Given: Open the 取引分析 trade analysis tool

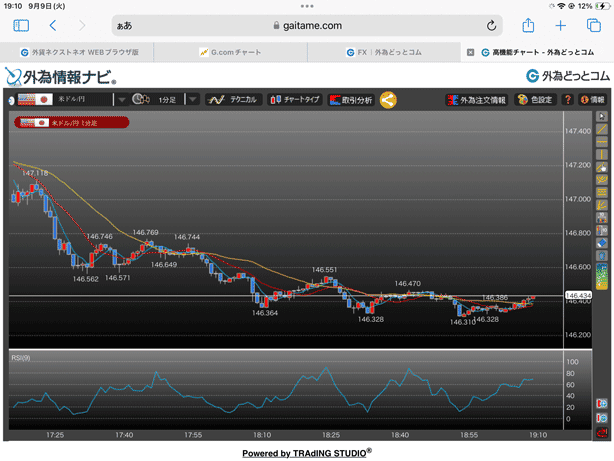Looking at the screenshot, I should coord(350,100).
